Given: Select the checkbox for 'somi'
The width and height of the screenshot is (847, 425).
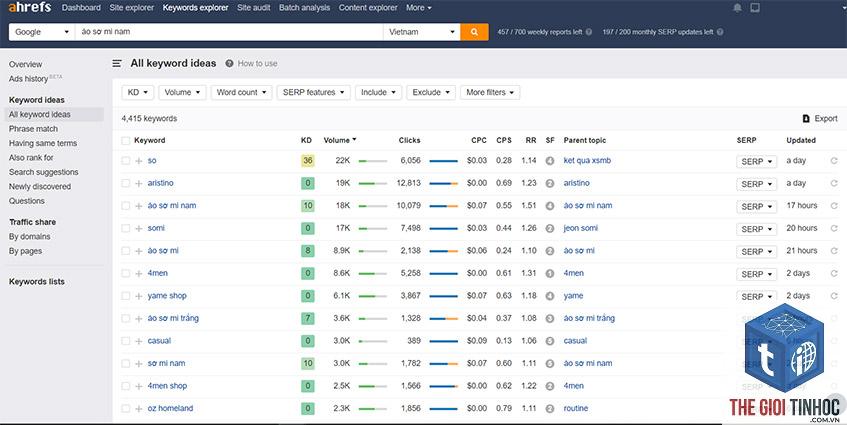Looking at the screenshot, I should tap(125, 228).
